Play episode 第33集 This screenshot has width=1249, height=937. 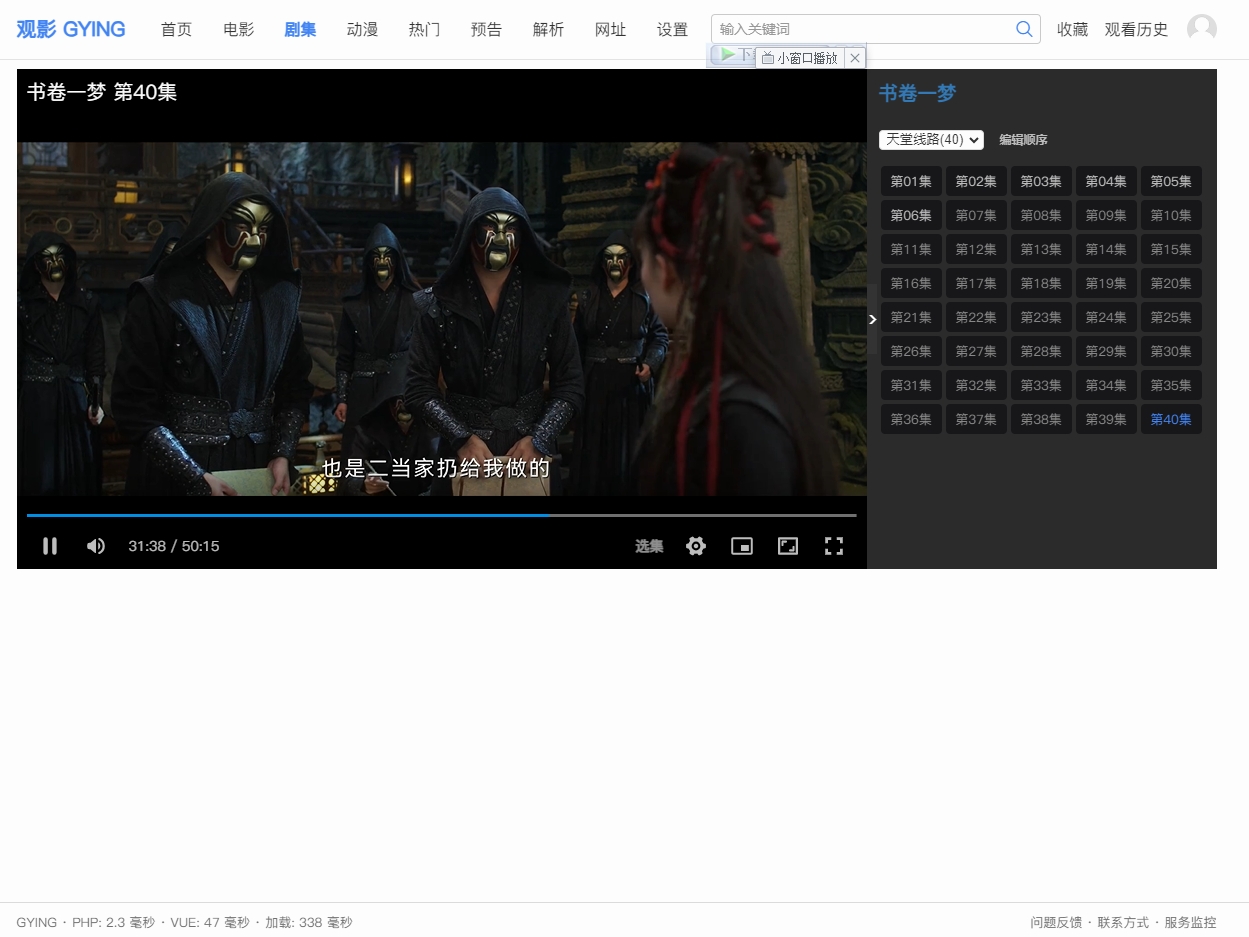[1041, 385]
